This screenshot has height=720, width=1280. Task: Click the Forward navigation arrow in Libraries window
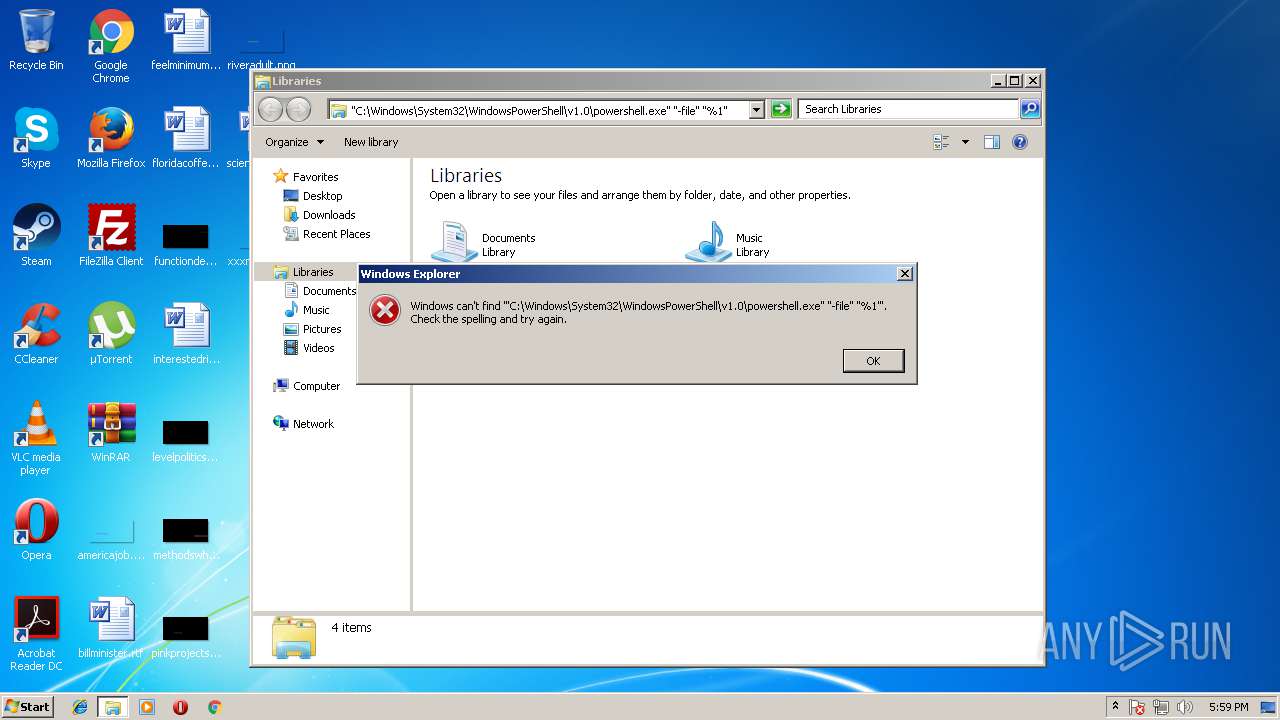tap(298, 110)
